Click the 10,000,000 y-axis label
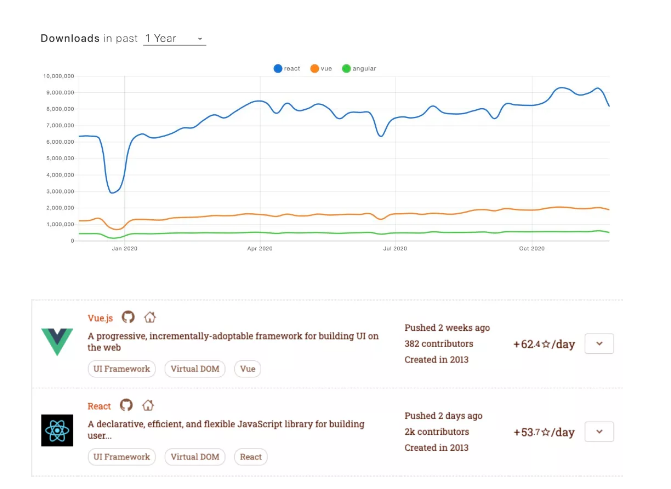Screen dimensions: 671x489 click(59, 76)
